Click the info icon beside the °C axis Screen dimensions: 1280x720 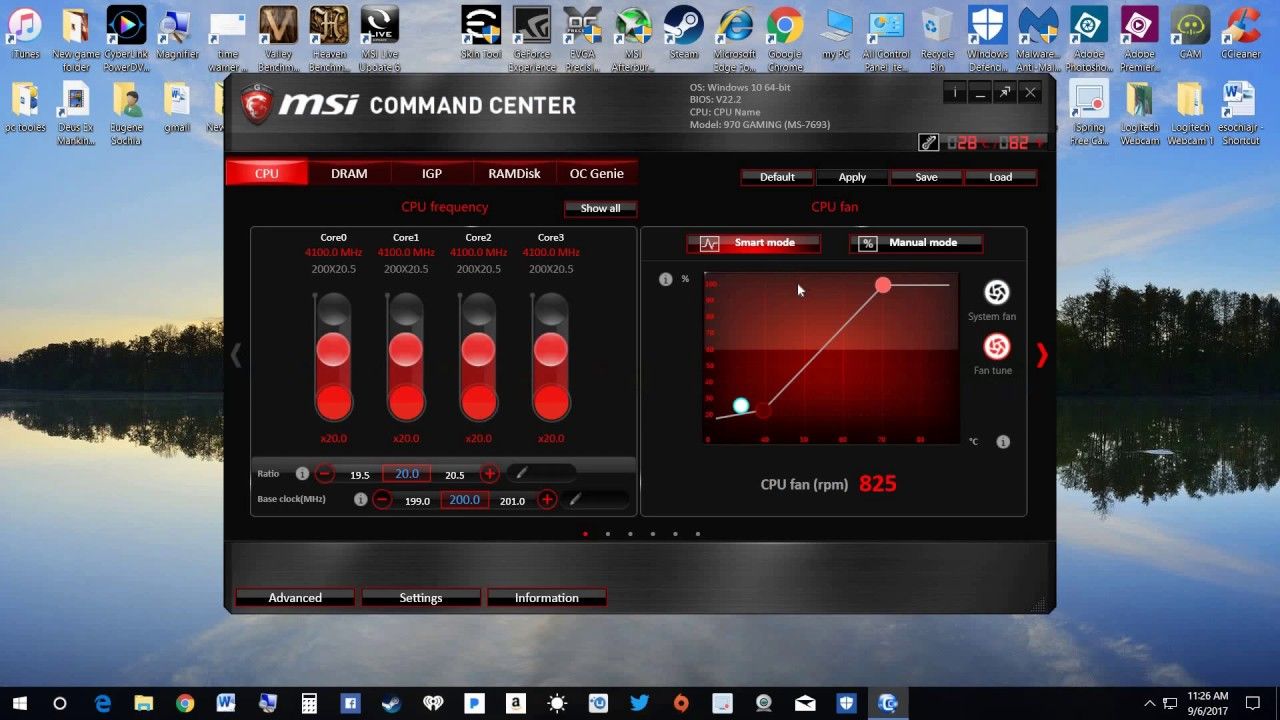(x=1003, y=441)
